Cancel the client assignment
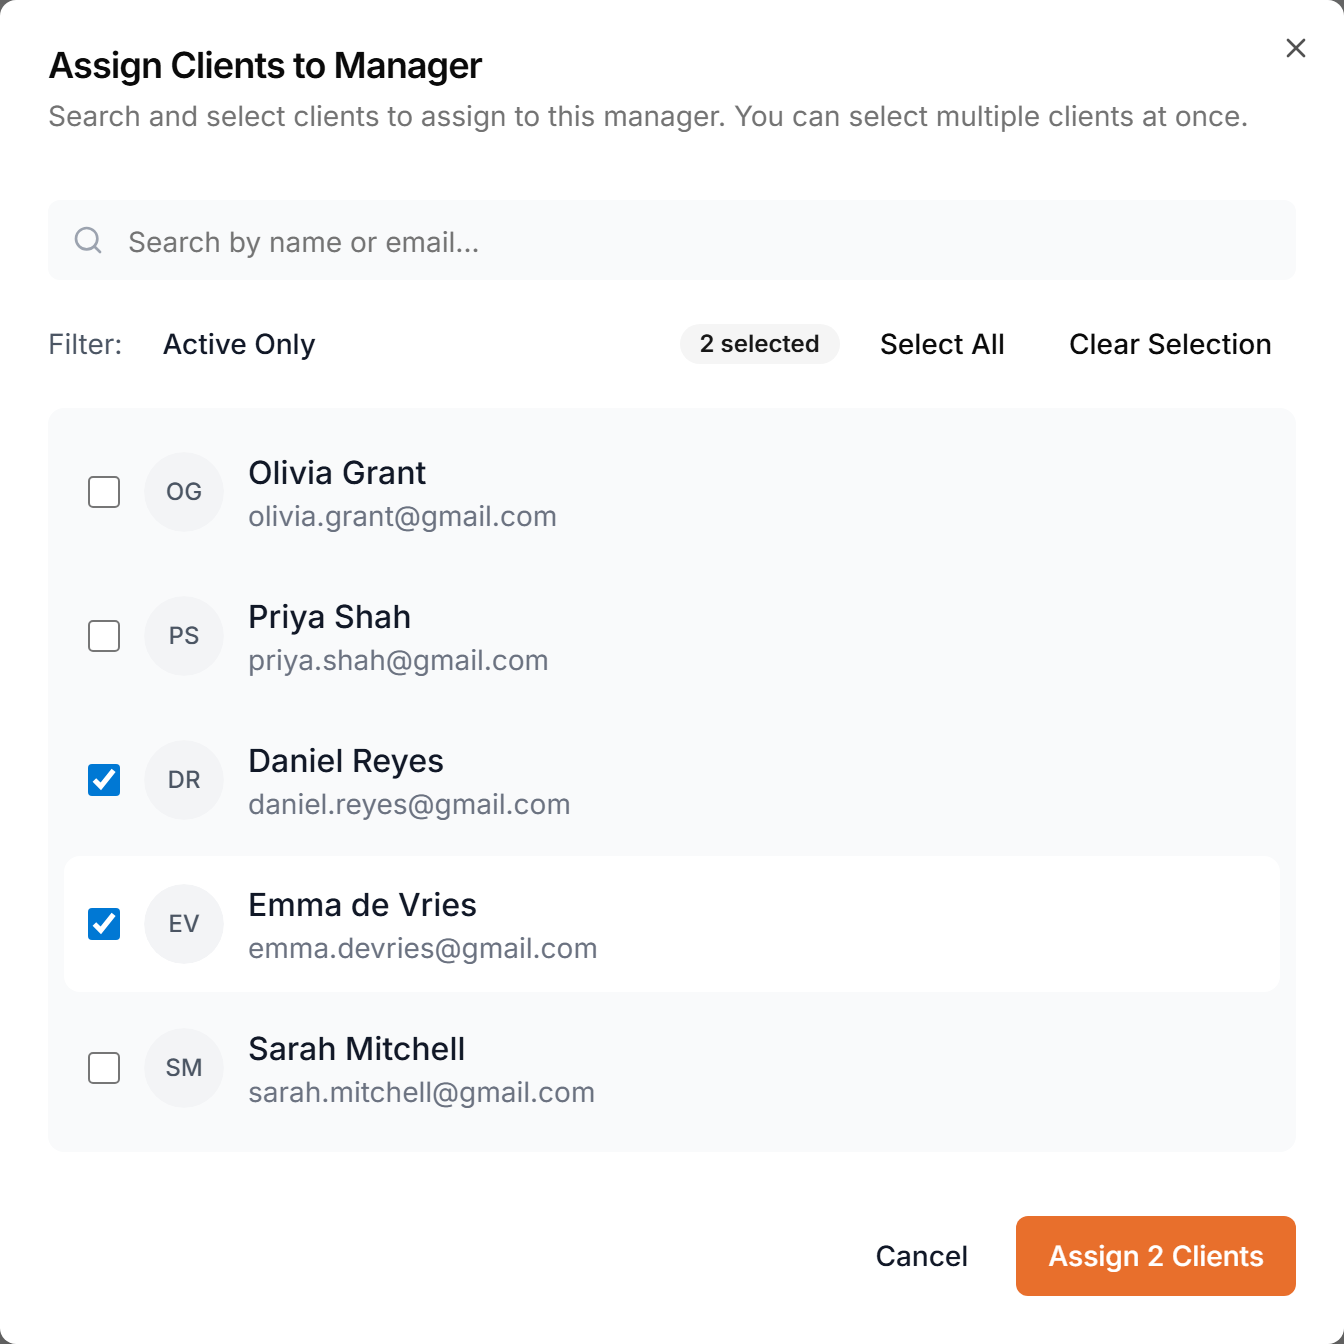The width and height of the screenshot is (1344, 1344). tap(922, 1256)
